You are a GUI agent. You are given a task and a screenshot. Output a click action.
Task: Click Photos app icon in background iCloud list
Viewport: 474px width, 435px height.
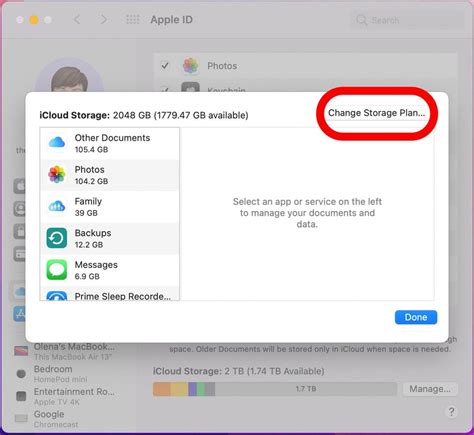tap(191, 65)
